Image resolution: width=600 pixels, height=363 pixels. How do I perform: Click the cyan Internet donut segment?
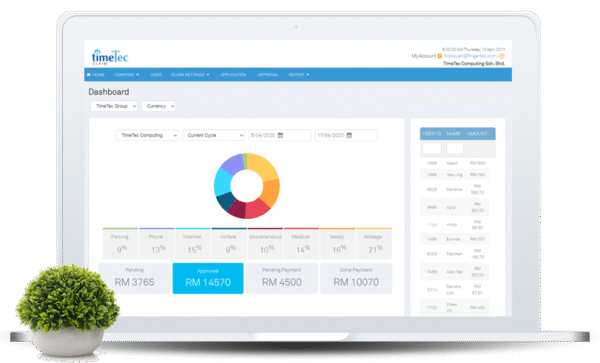222,182
